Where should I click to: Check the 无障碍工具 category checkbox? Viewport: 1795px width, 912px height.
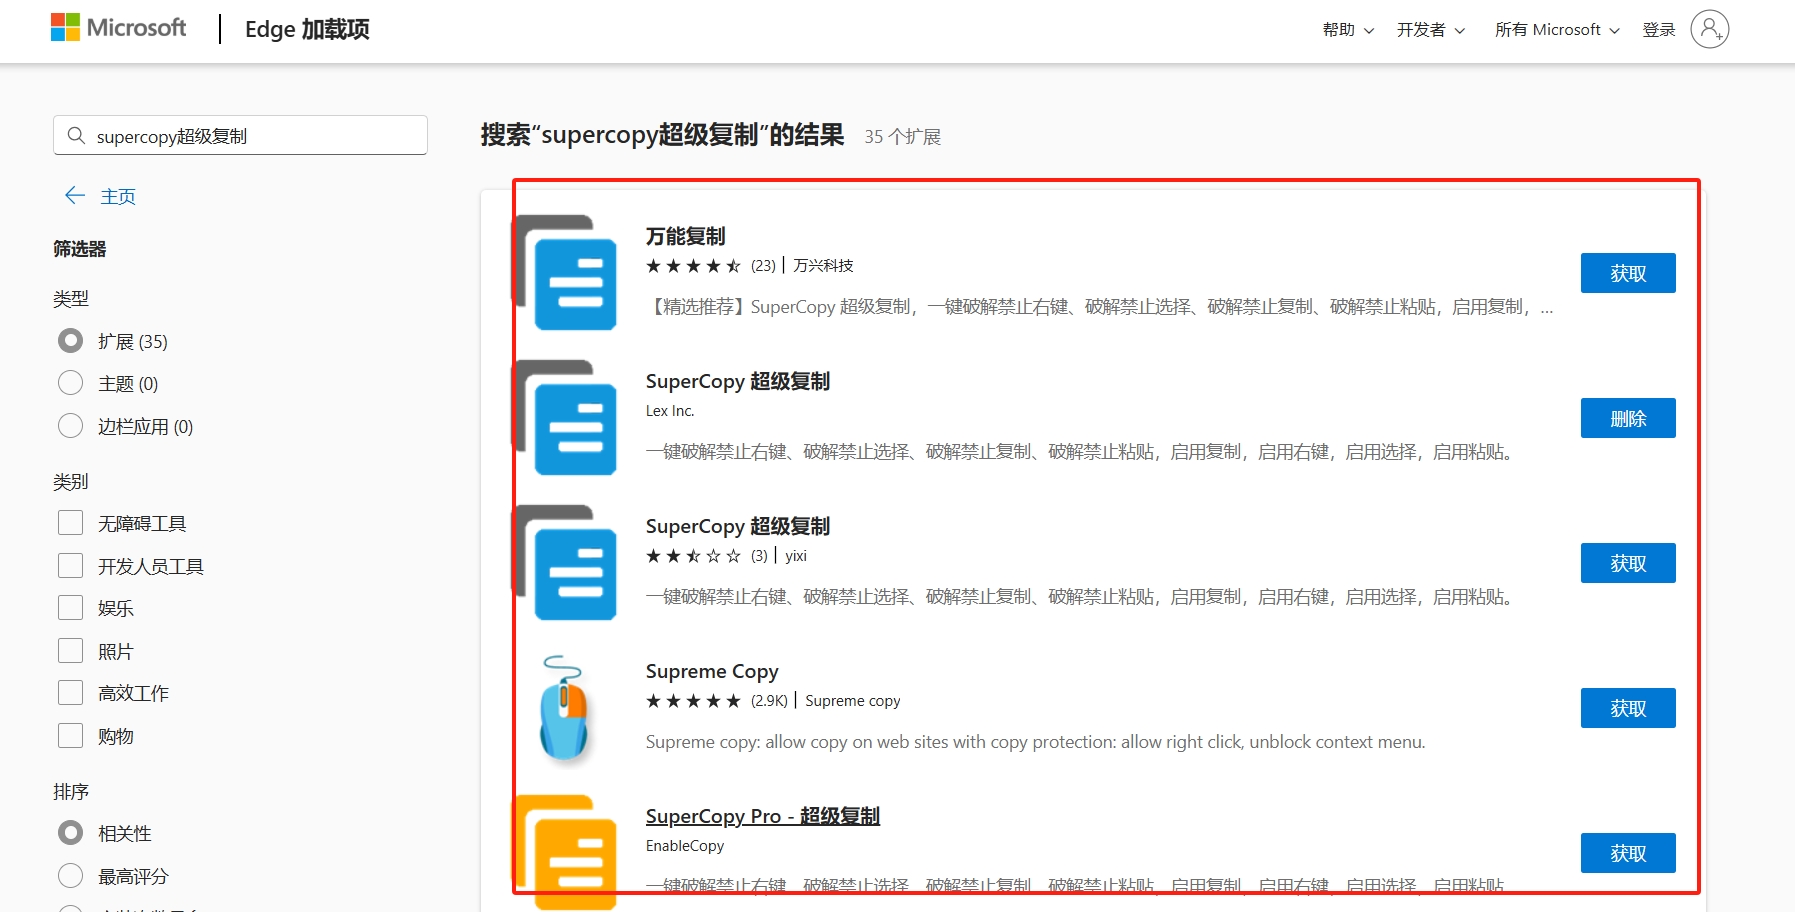tap(71, 523)
